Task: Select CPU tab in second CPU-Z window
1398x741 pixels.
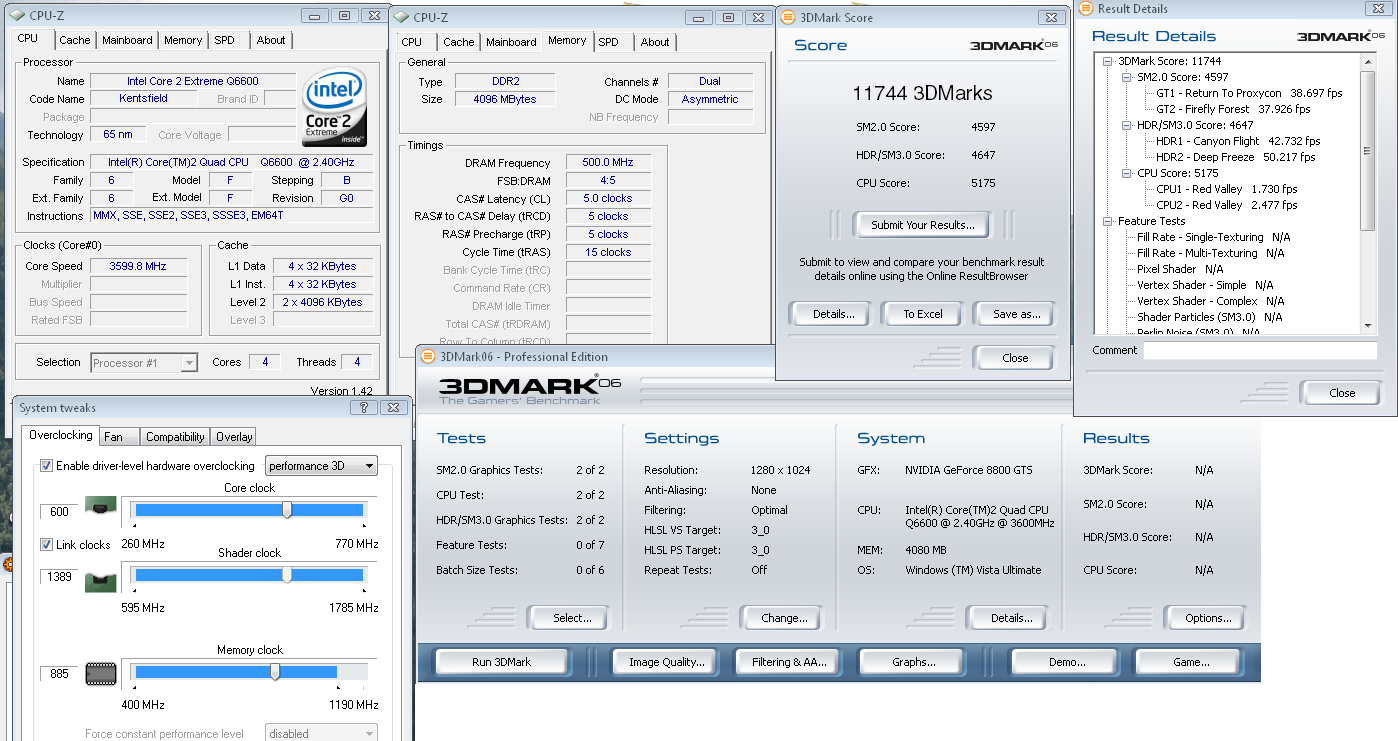Action: tap(412, 42)
